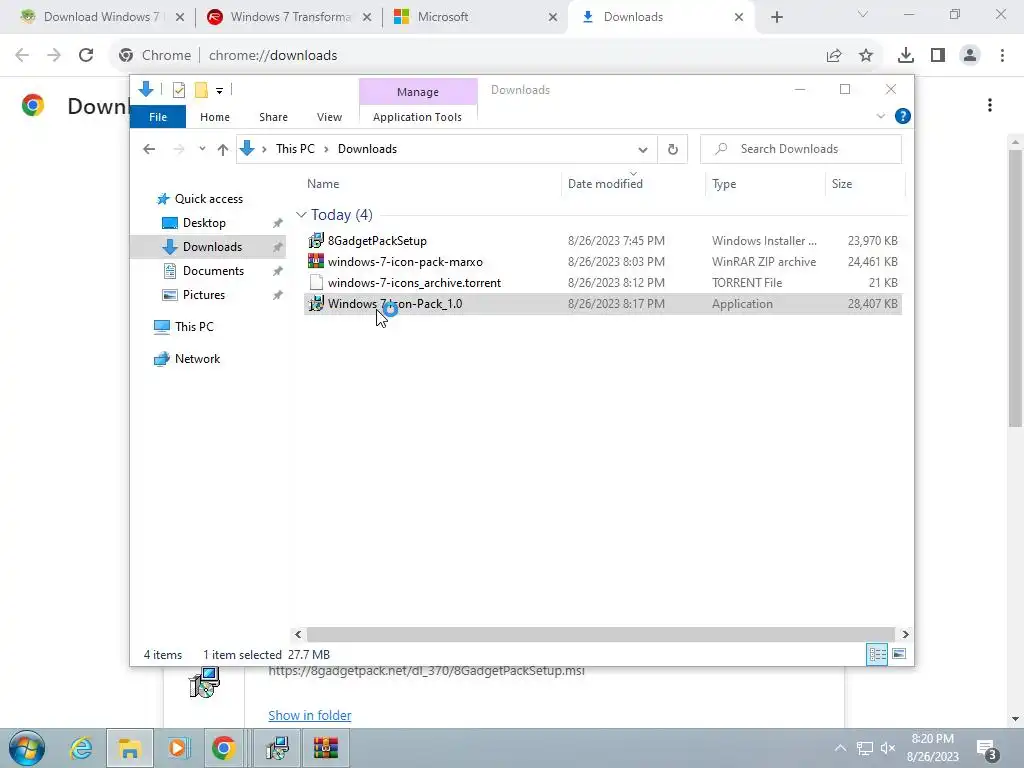This screenshot has width=1024, height=768.
Task: Open the Application Tools tab
Action: (x=417, y=117)
